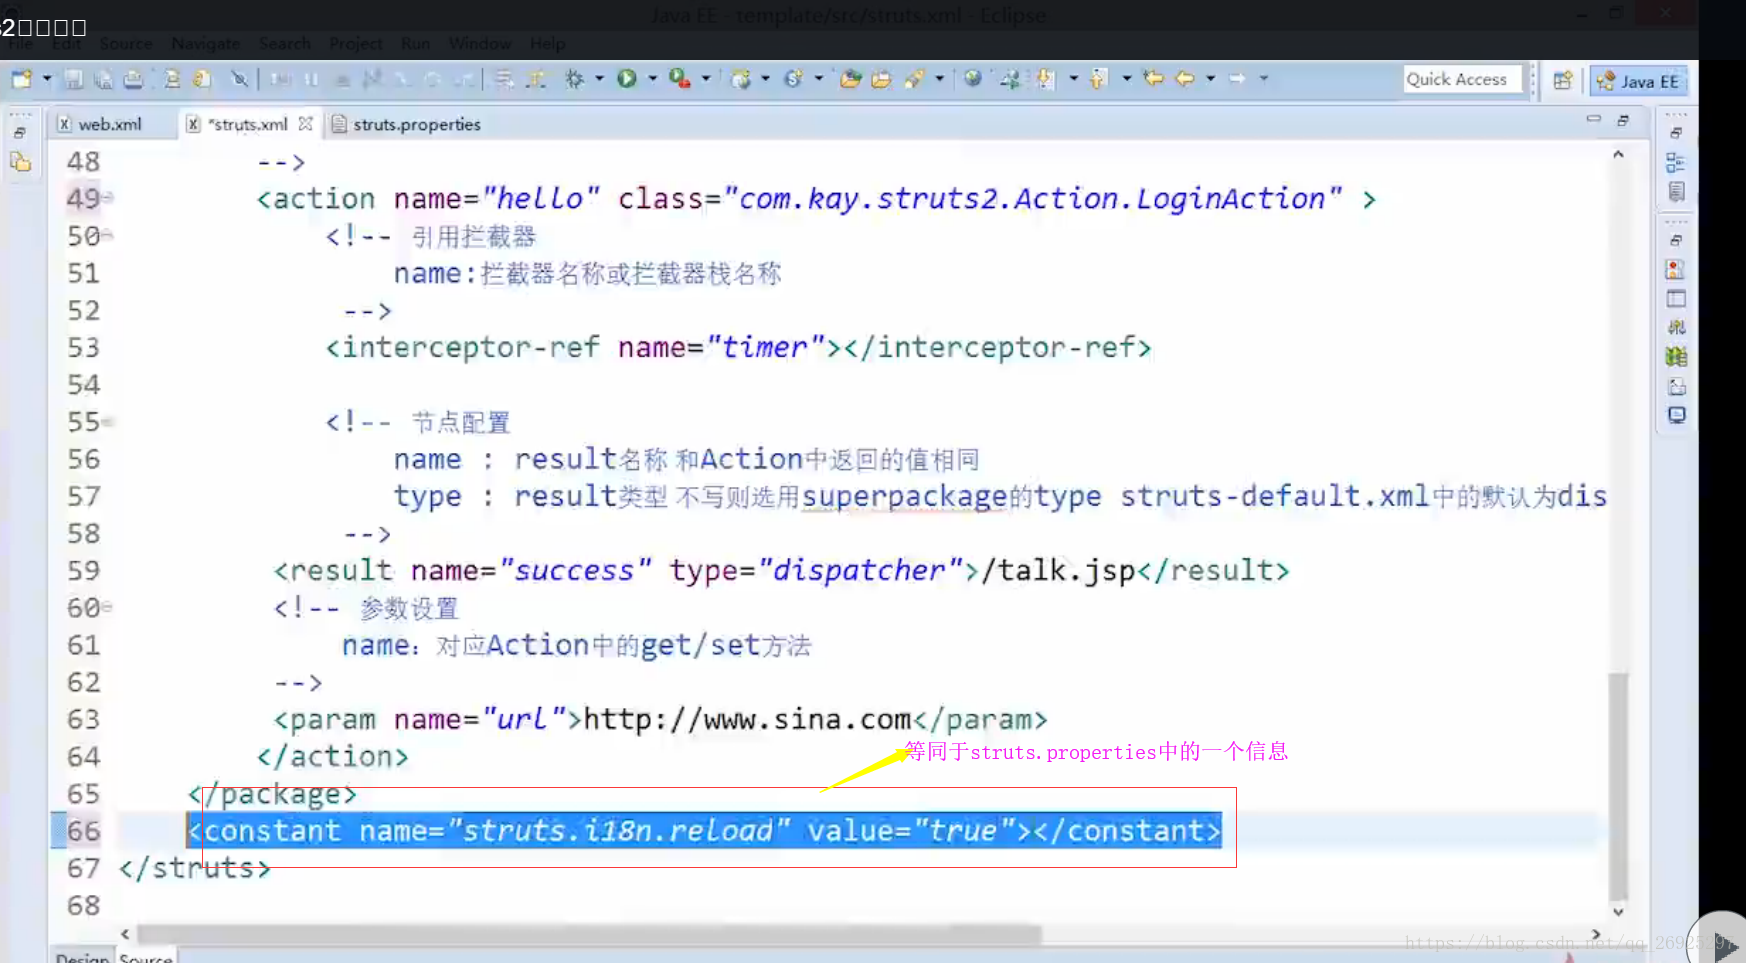The image size is (1746, 963).
Task: Open the Properties view icon
Action: [x=1676, y=299]
